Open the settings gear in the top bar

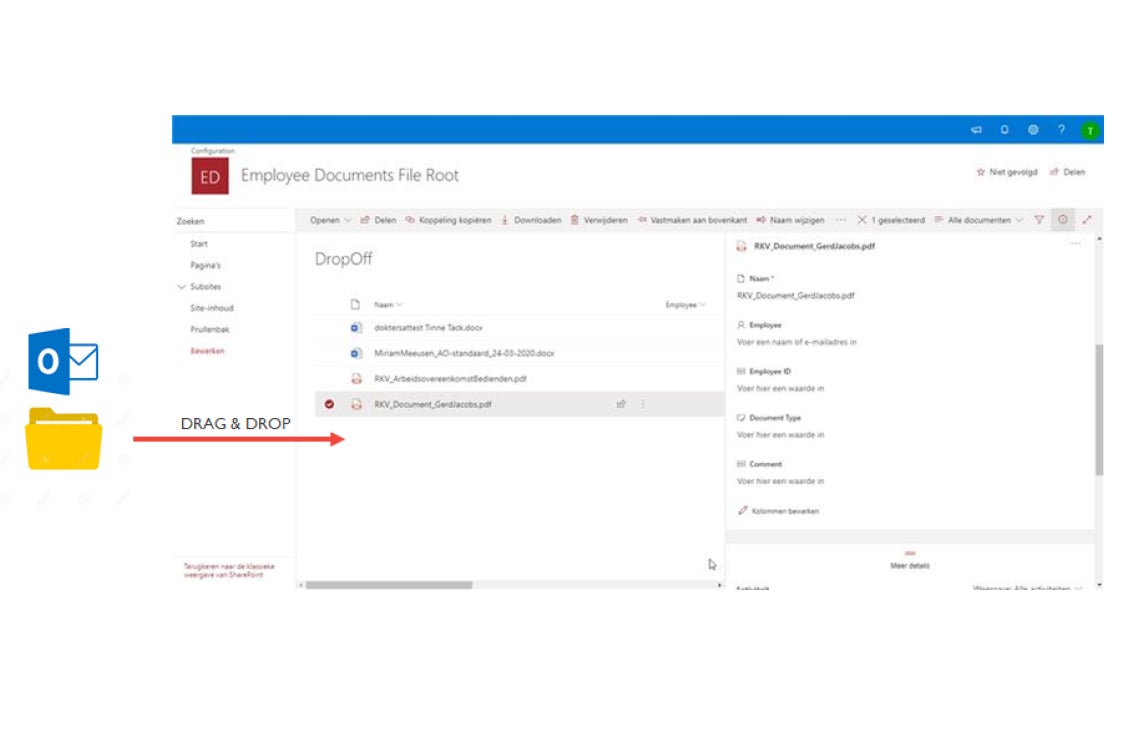[x=1033, y=130]
